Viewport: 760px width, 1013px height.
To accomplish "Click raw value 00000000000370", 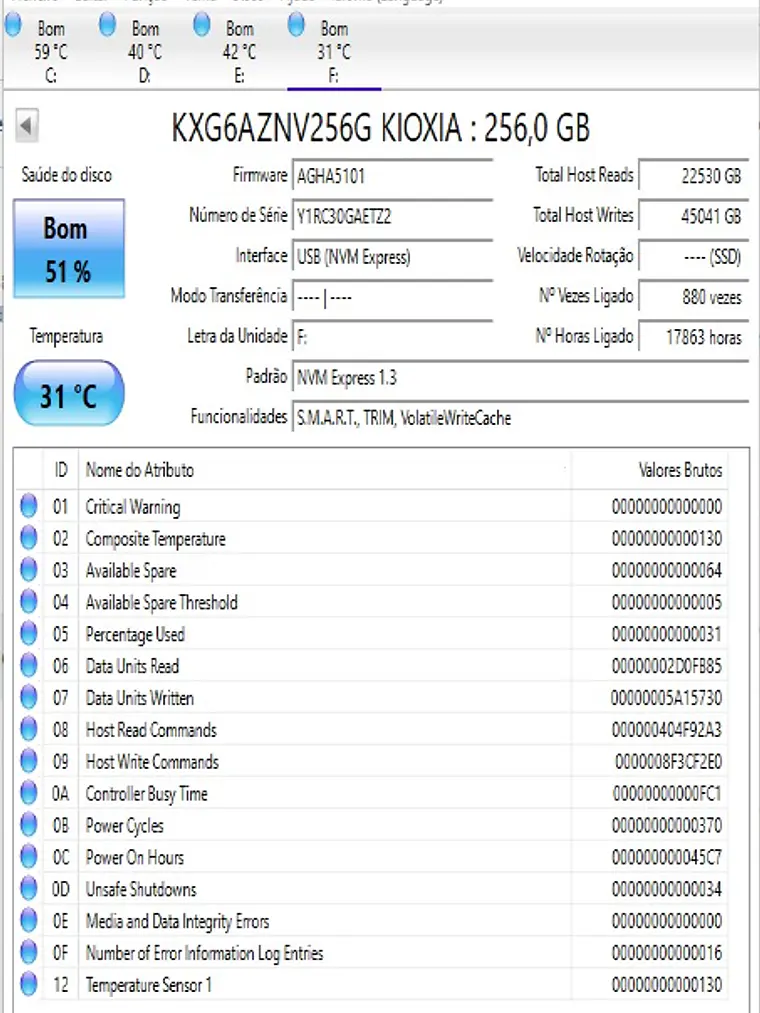I will [666, 826].
